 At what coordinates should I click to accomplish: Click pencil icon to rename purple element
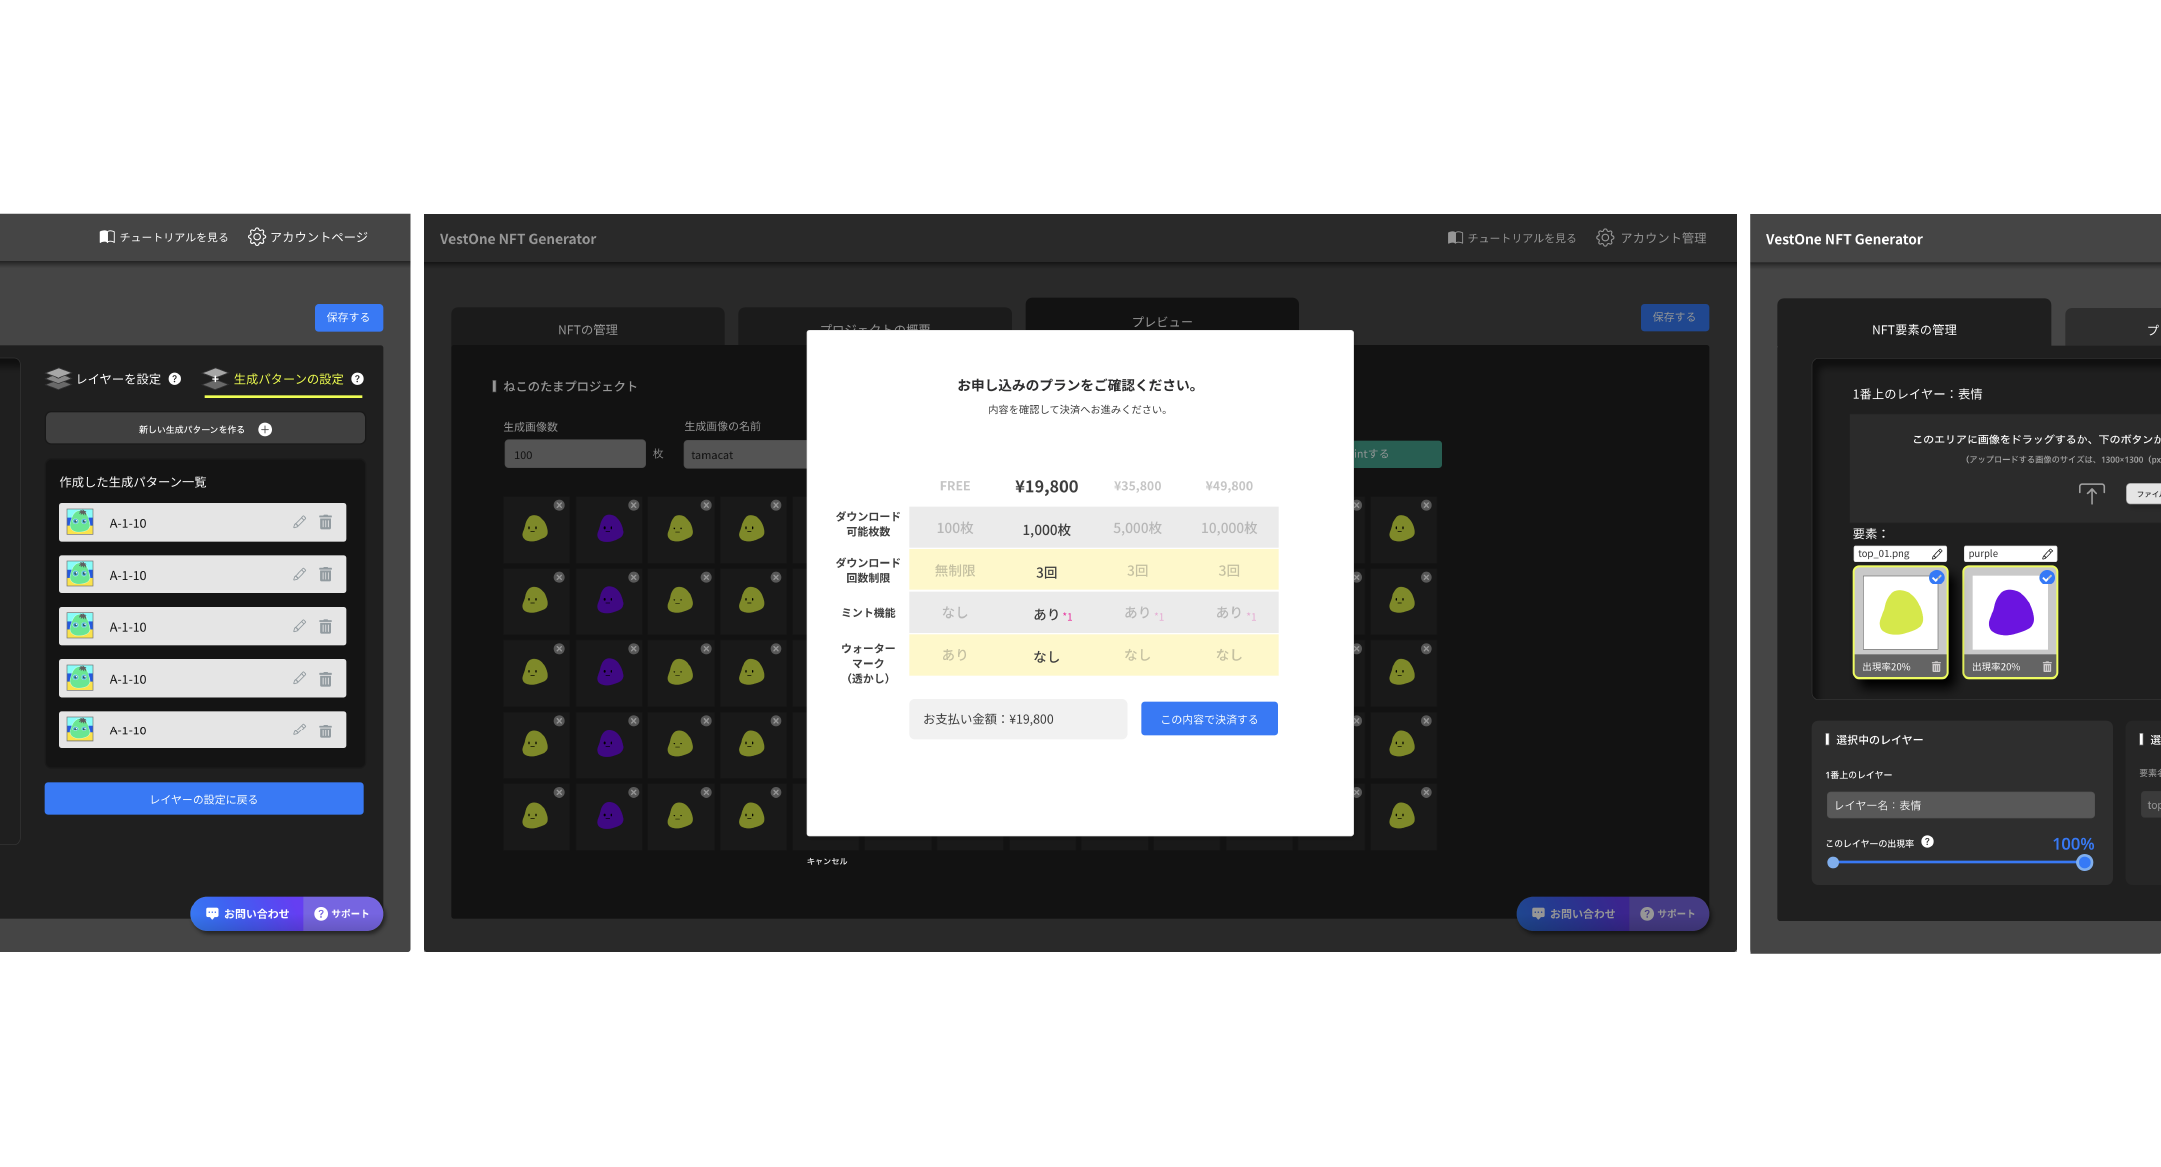pyautogui.click(x=2047, y=554)
